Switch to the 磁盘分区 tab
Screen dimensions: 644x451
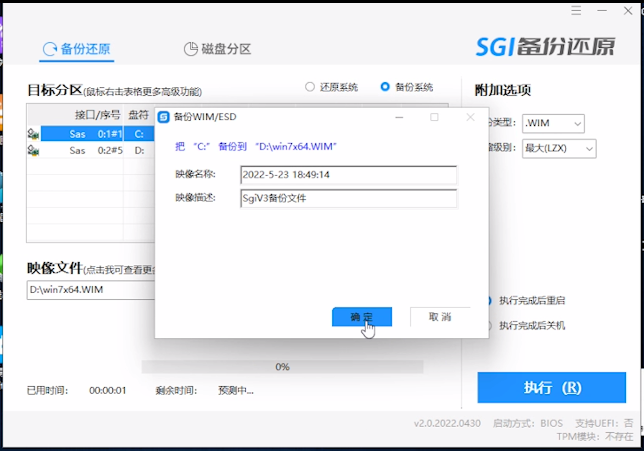tap(218, 49)
